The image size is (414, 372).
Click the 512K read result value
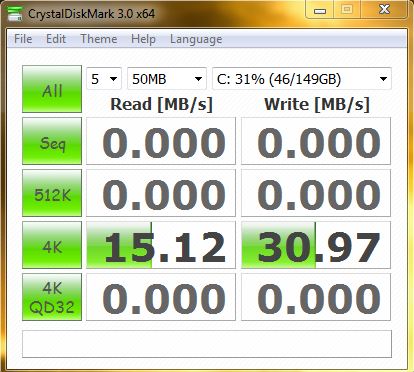pos(161,193)
